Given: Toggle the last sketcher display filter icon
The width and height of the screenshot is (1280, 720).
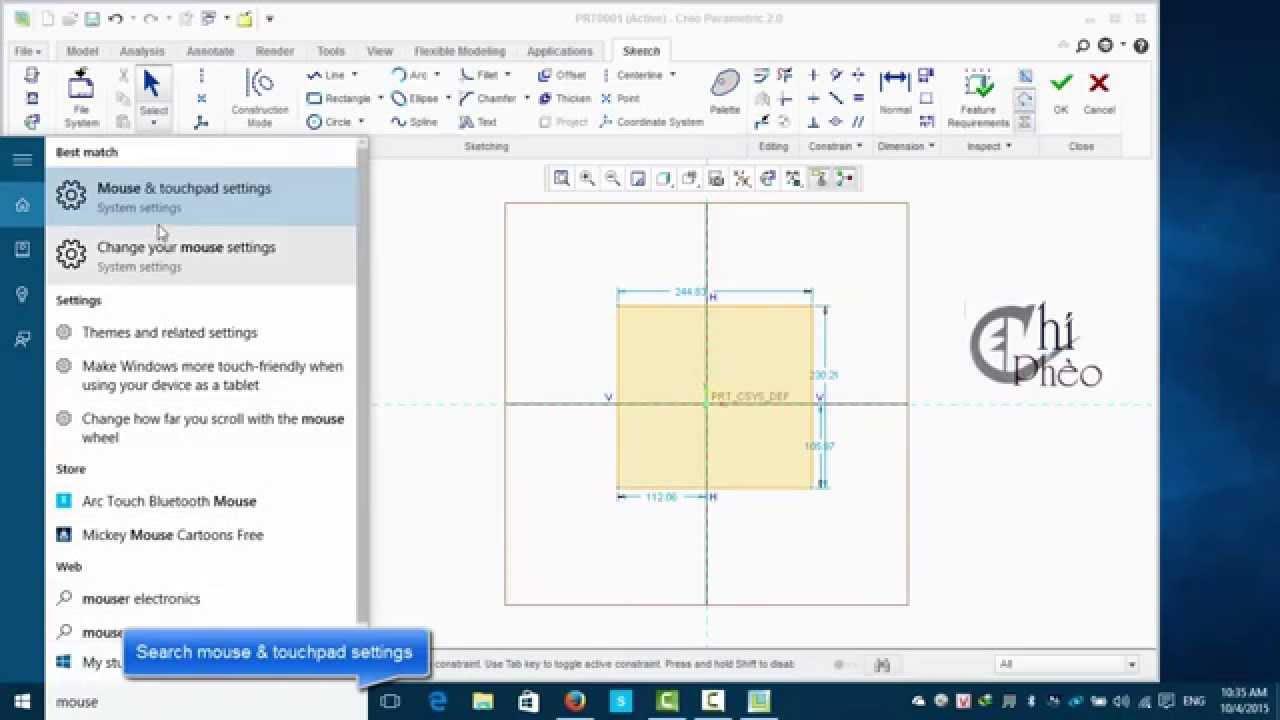Looking at the screenshot, I should pyautogui.click(x=845, y=179).
